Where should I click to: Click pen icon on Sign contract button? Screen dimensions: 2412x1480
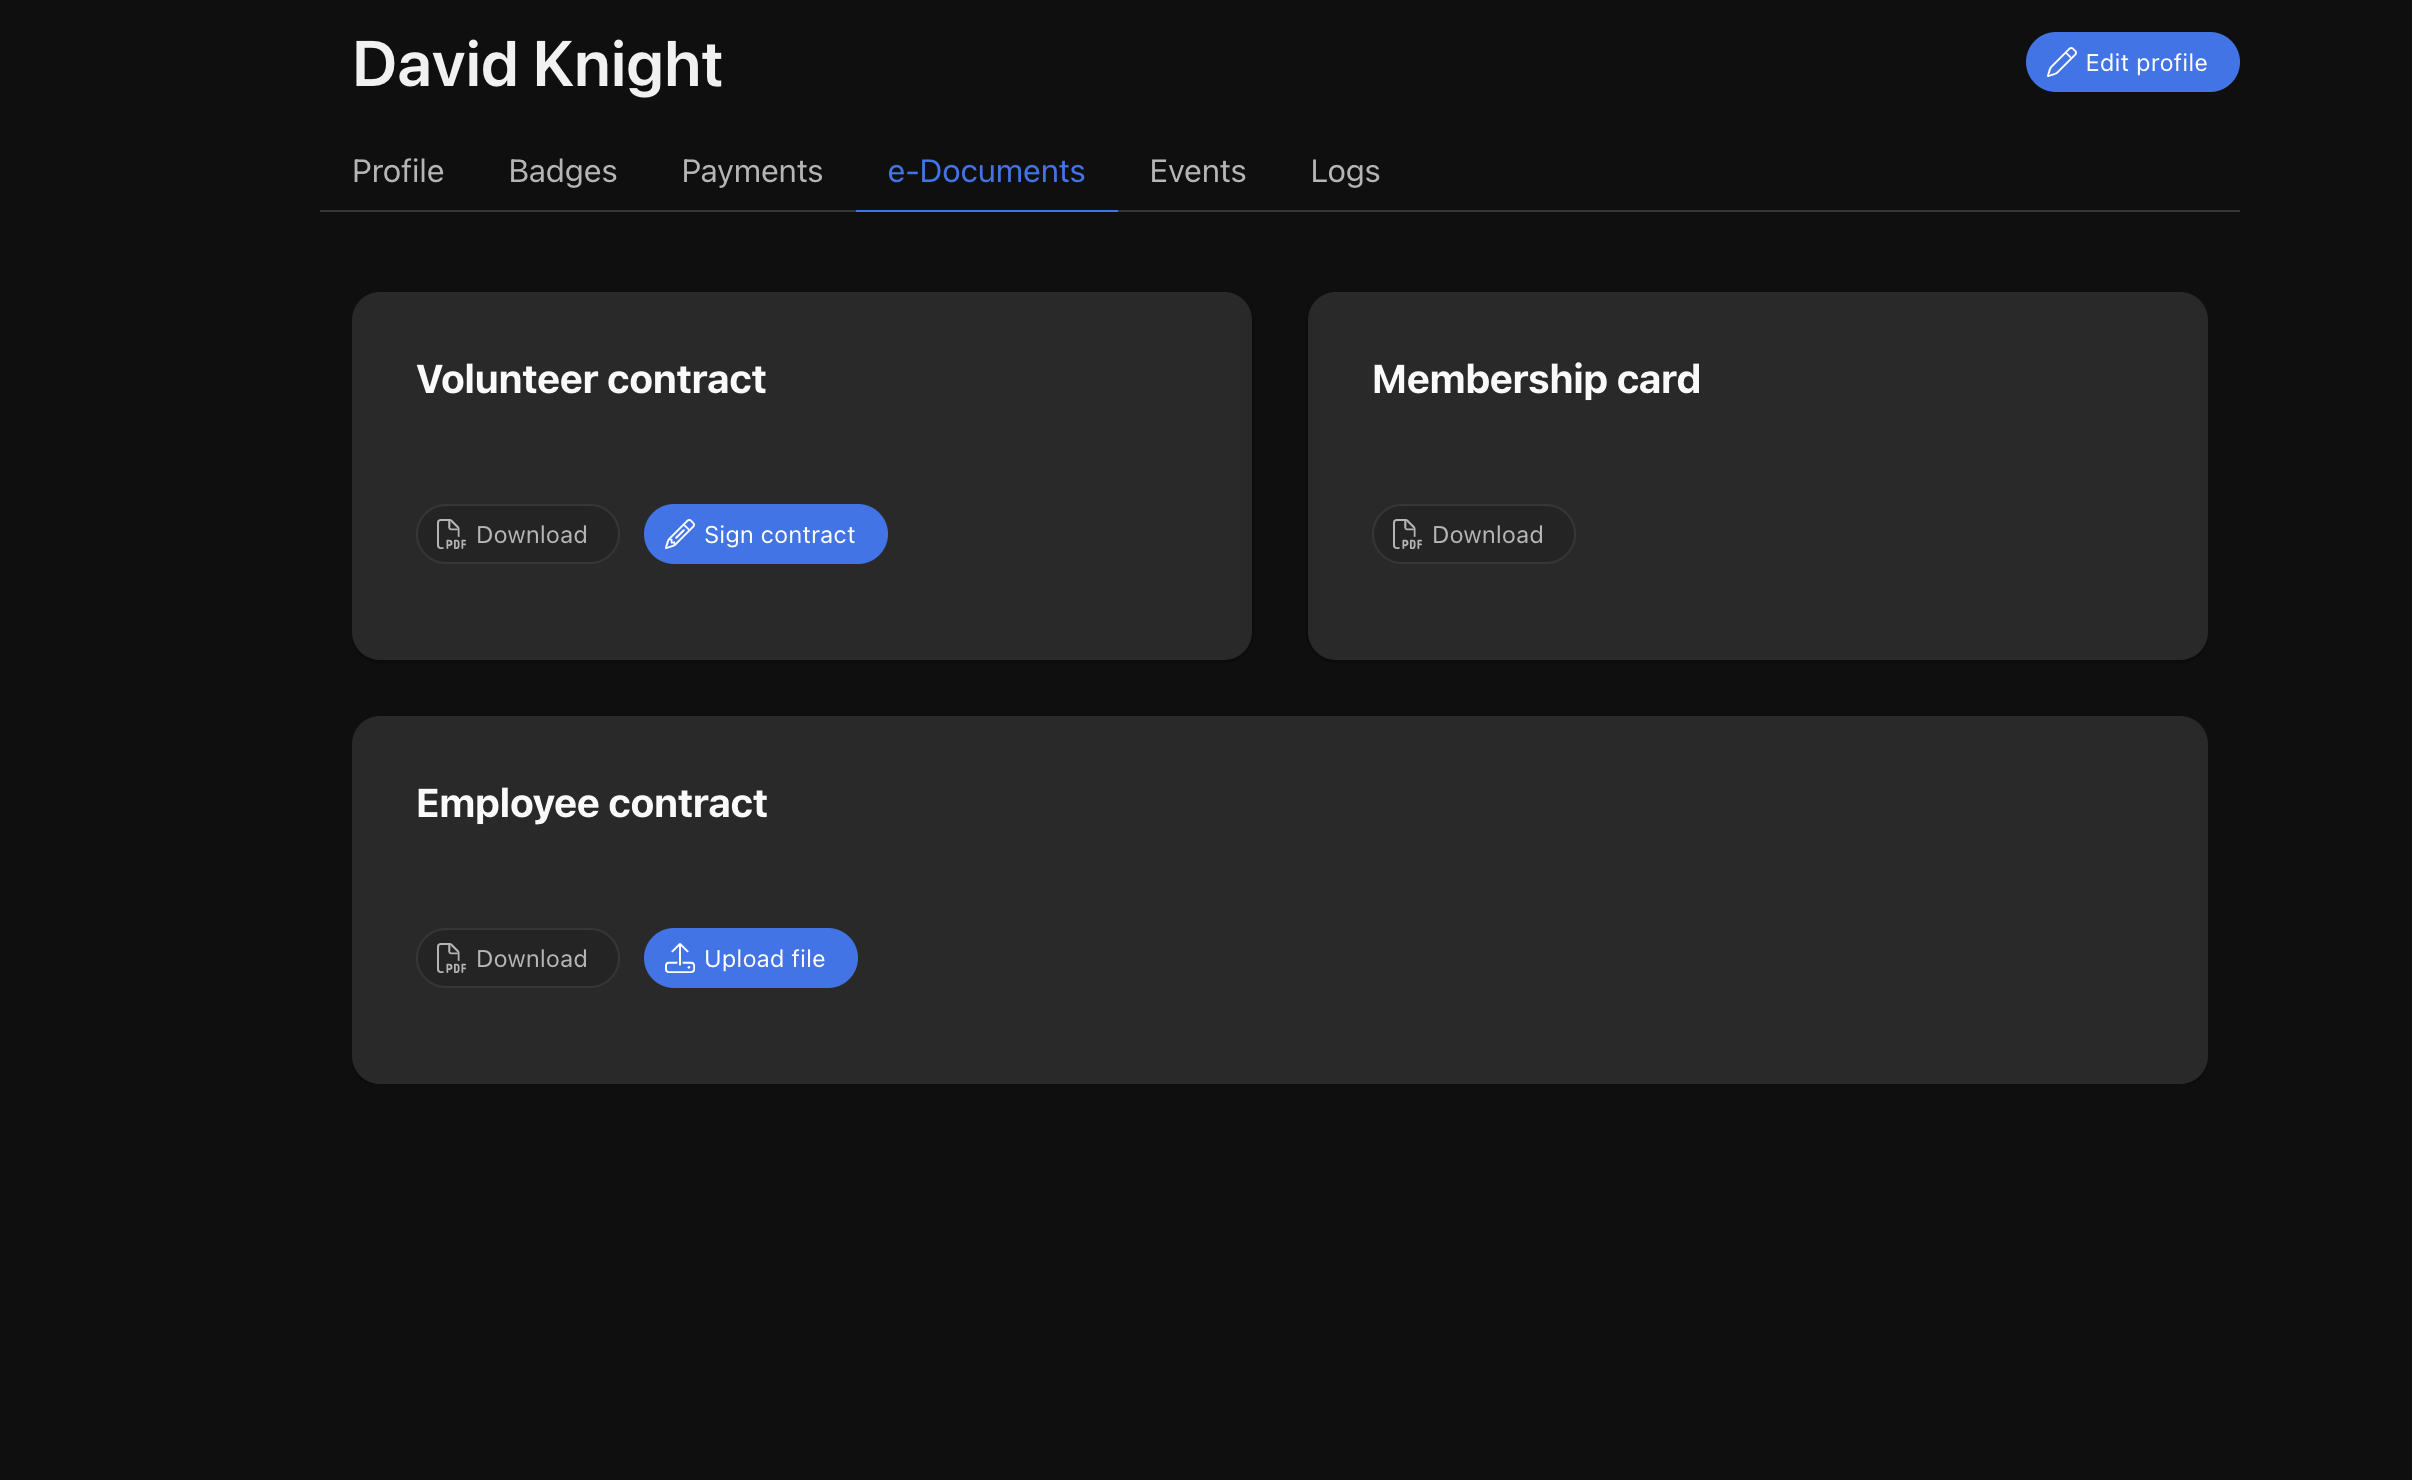[680, 535]
